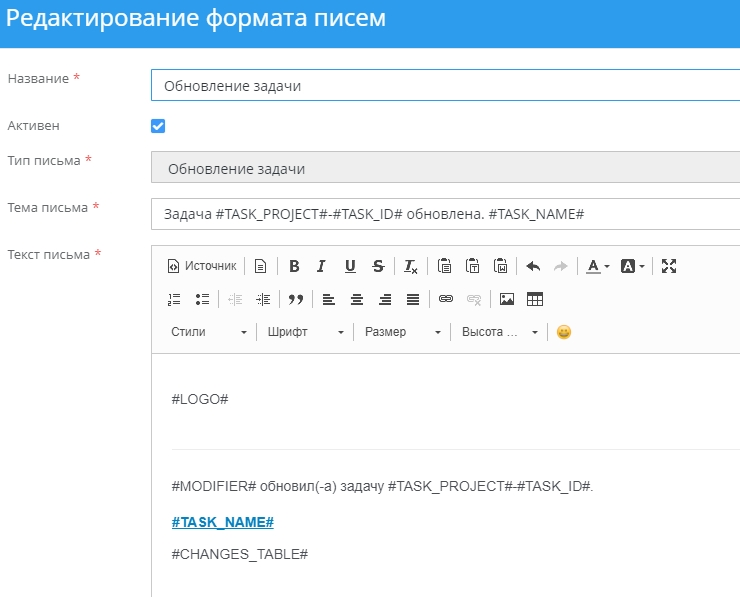Toggle italic formatting

pyautogui.click(x=321, y=266)
